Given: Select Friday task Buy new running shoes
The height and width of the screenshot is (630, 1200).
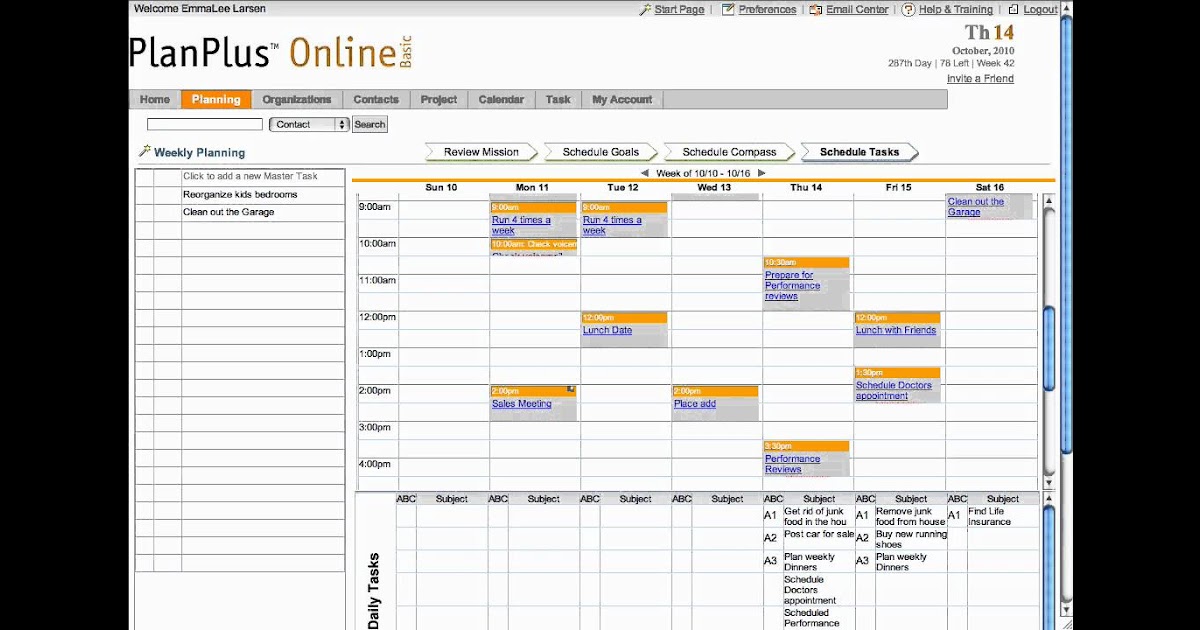Looking at the screenshot, I should [910, 539].
